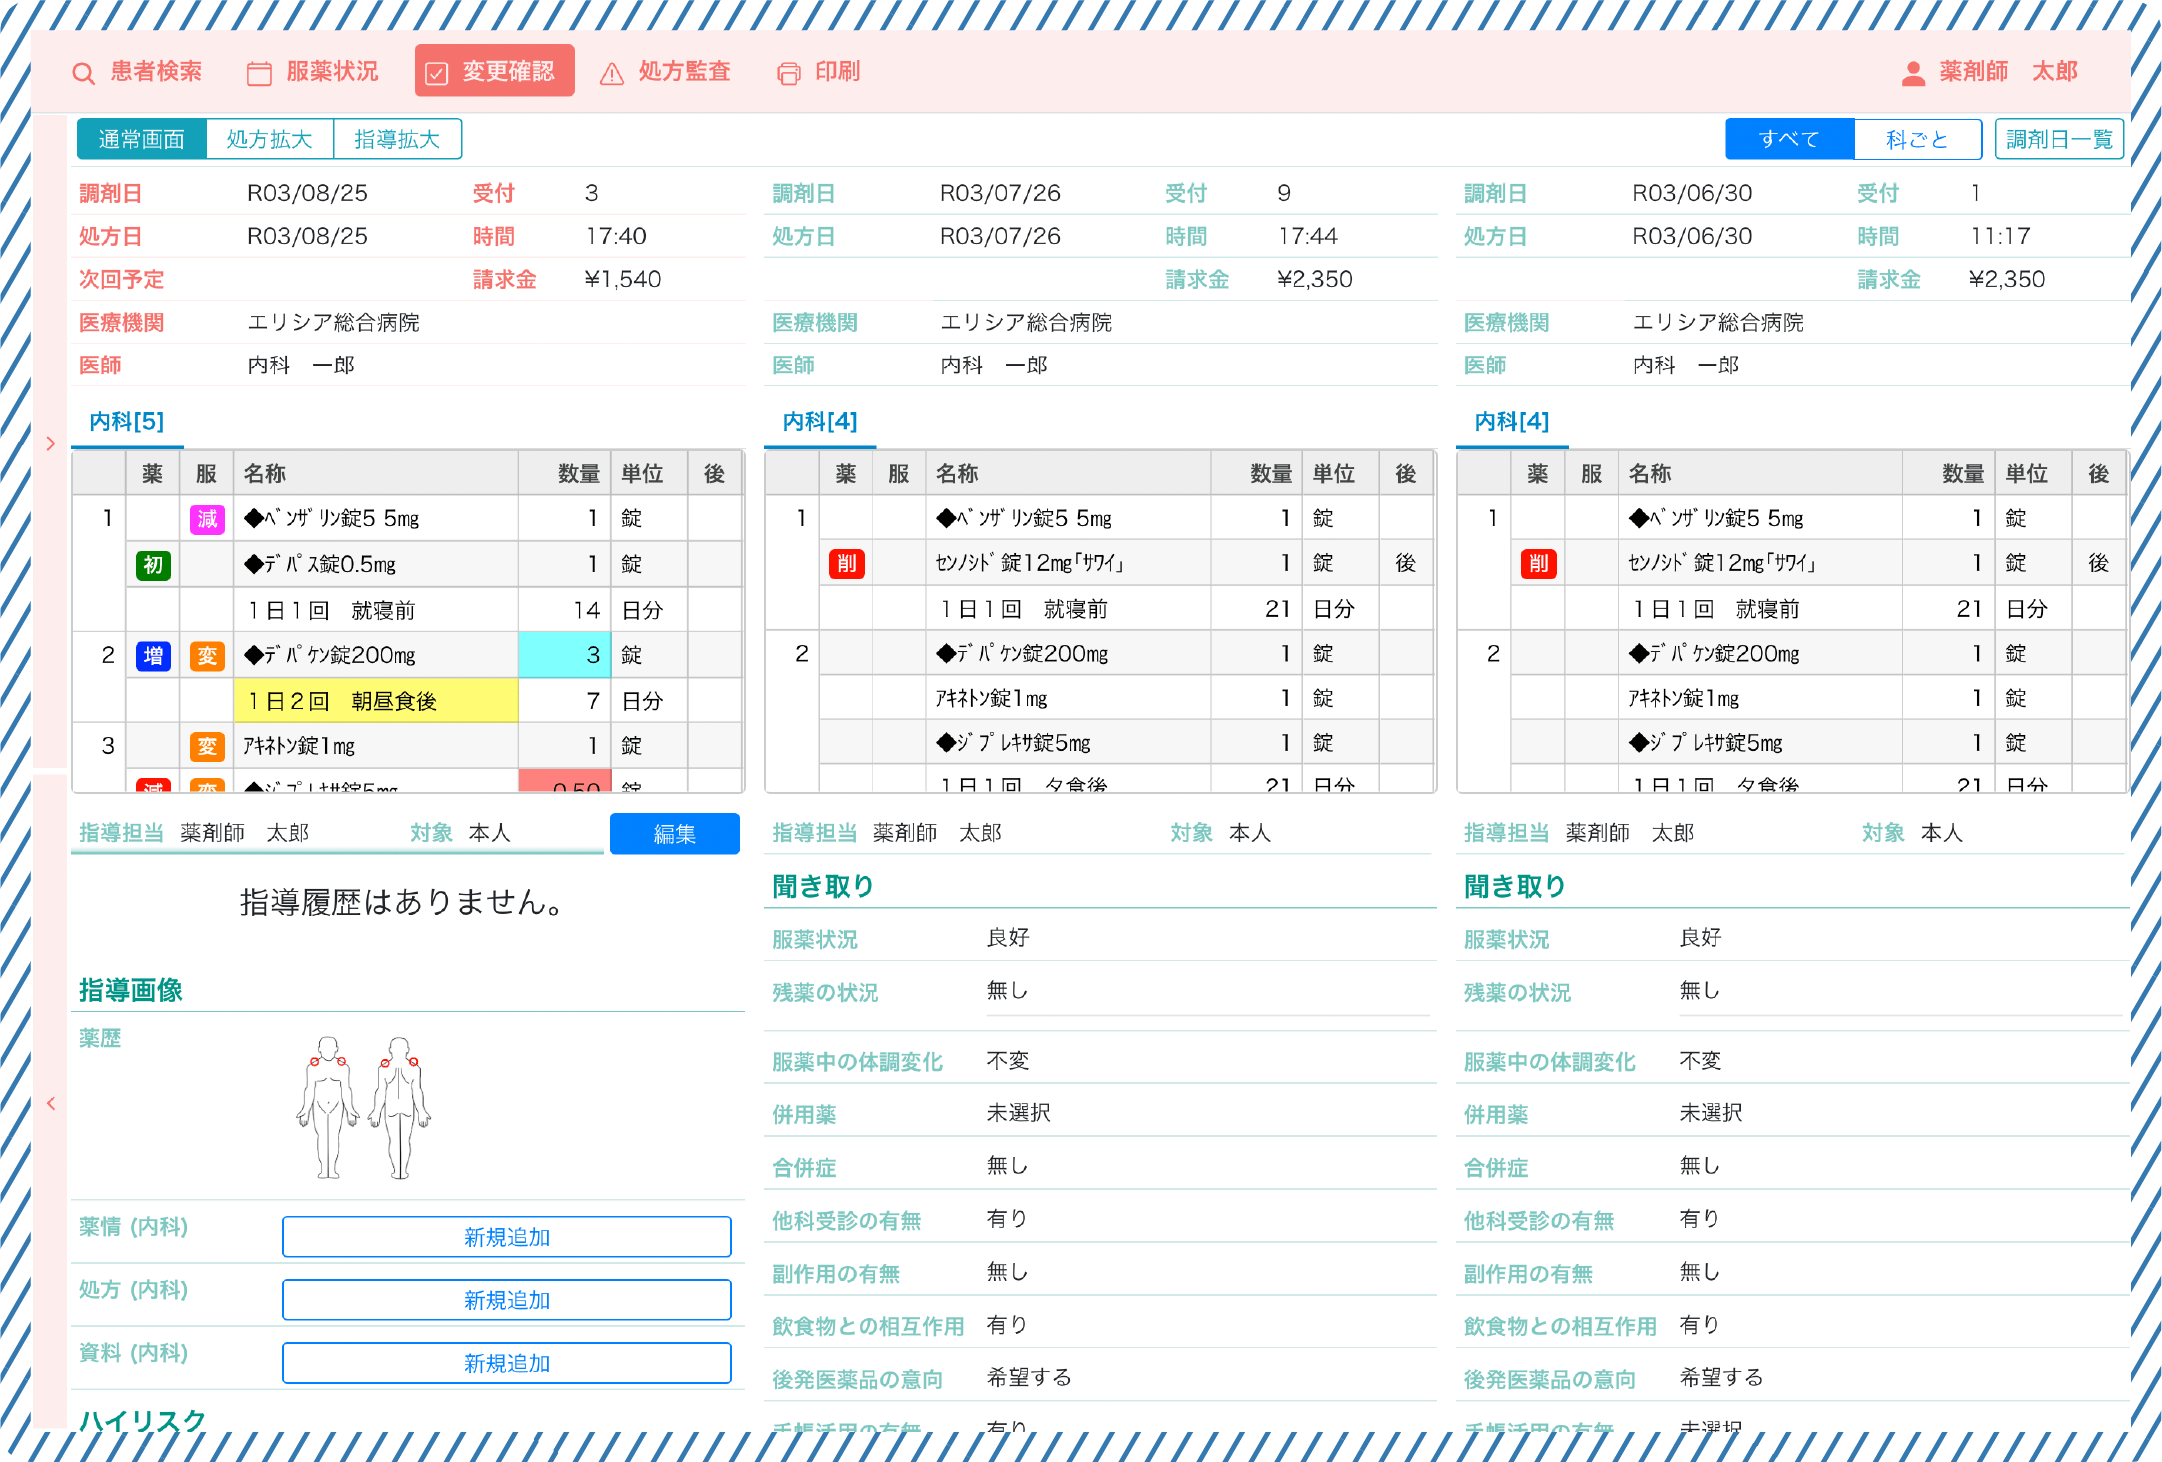Image resolution: width=2162 pixels, height=1462 pixels.
Task: Click yellow highlighted 1日2回 朝昼食後 cell
Action: click(x=376, y=701)
